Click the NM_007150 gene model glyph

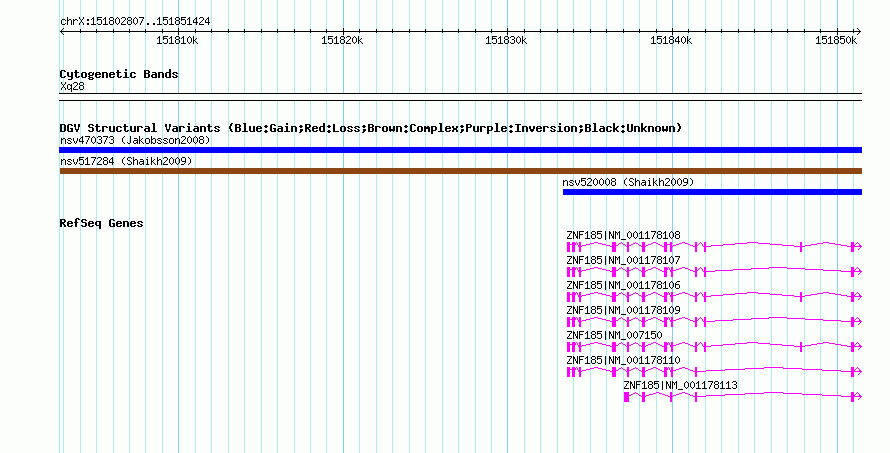click(714, 346)
